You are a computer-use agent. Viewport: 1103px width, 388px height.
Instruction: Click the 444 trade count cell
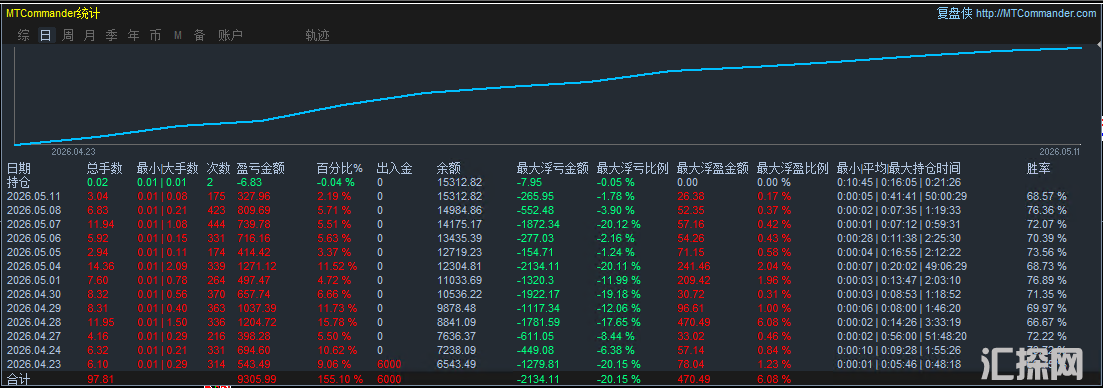click(215, 224)
